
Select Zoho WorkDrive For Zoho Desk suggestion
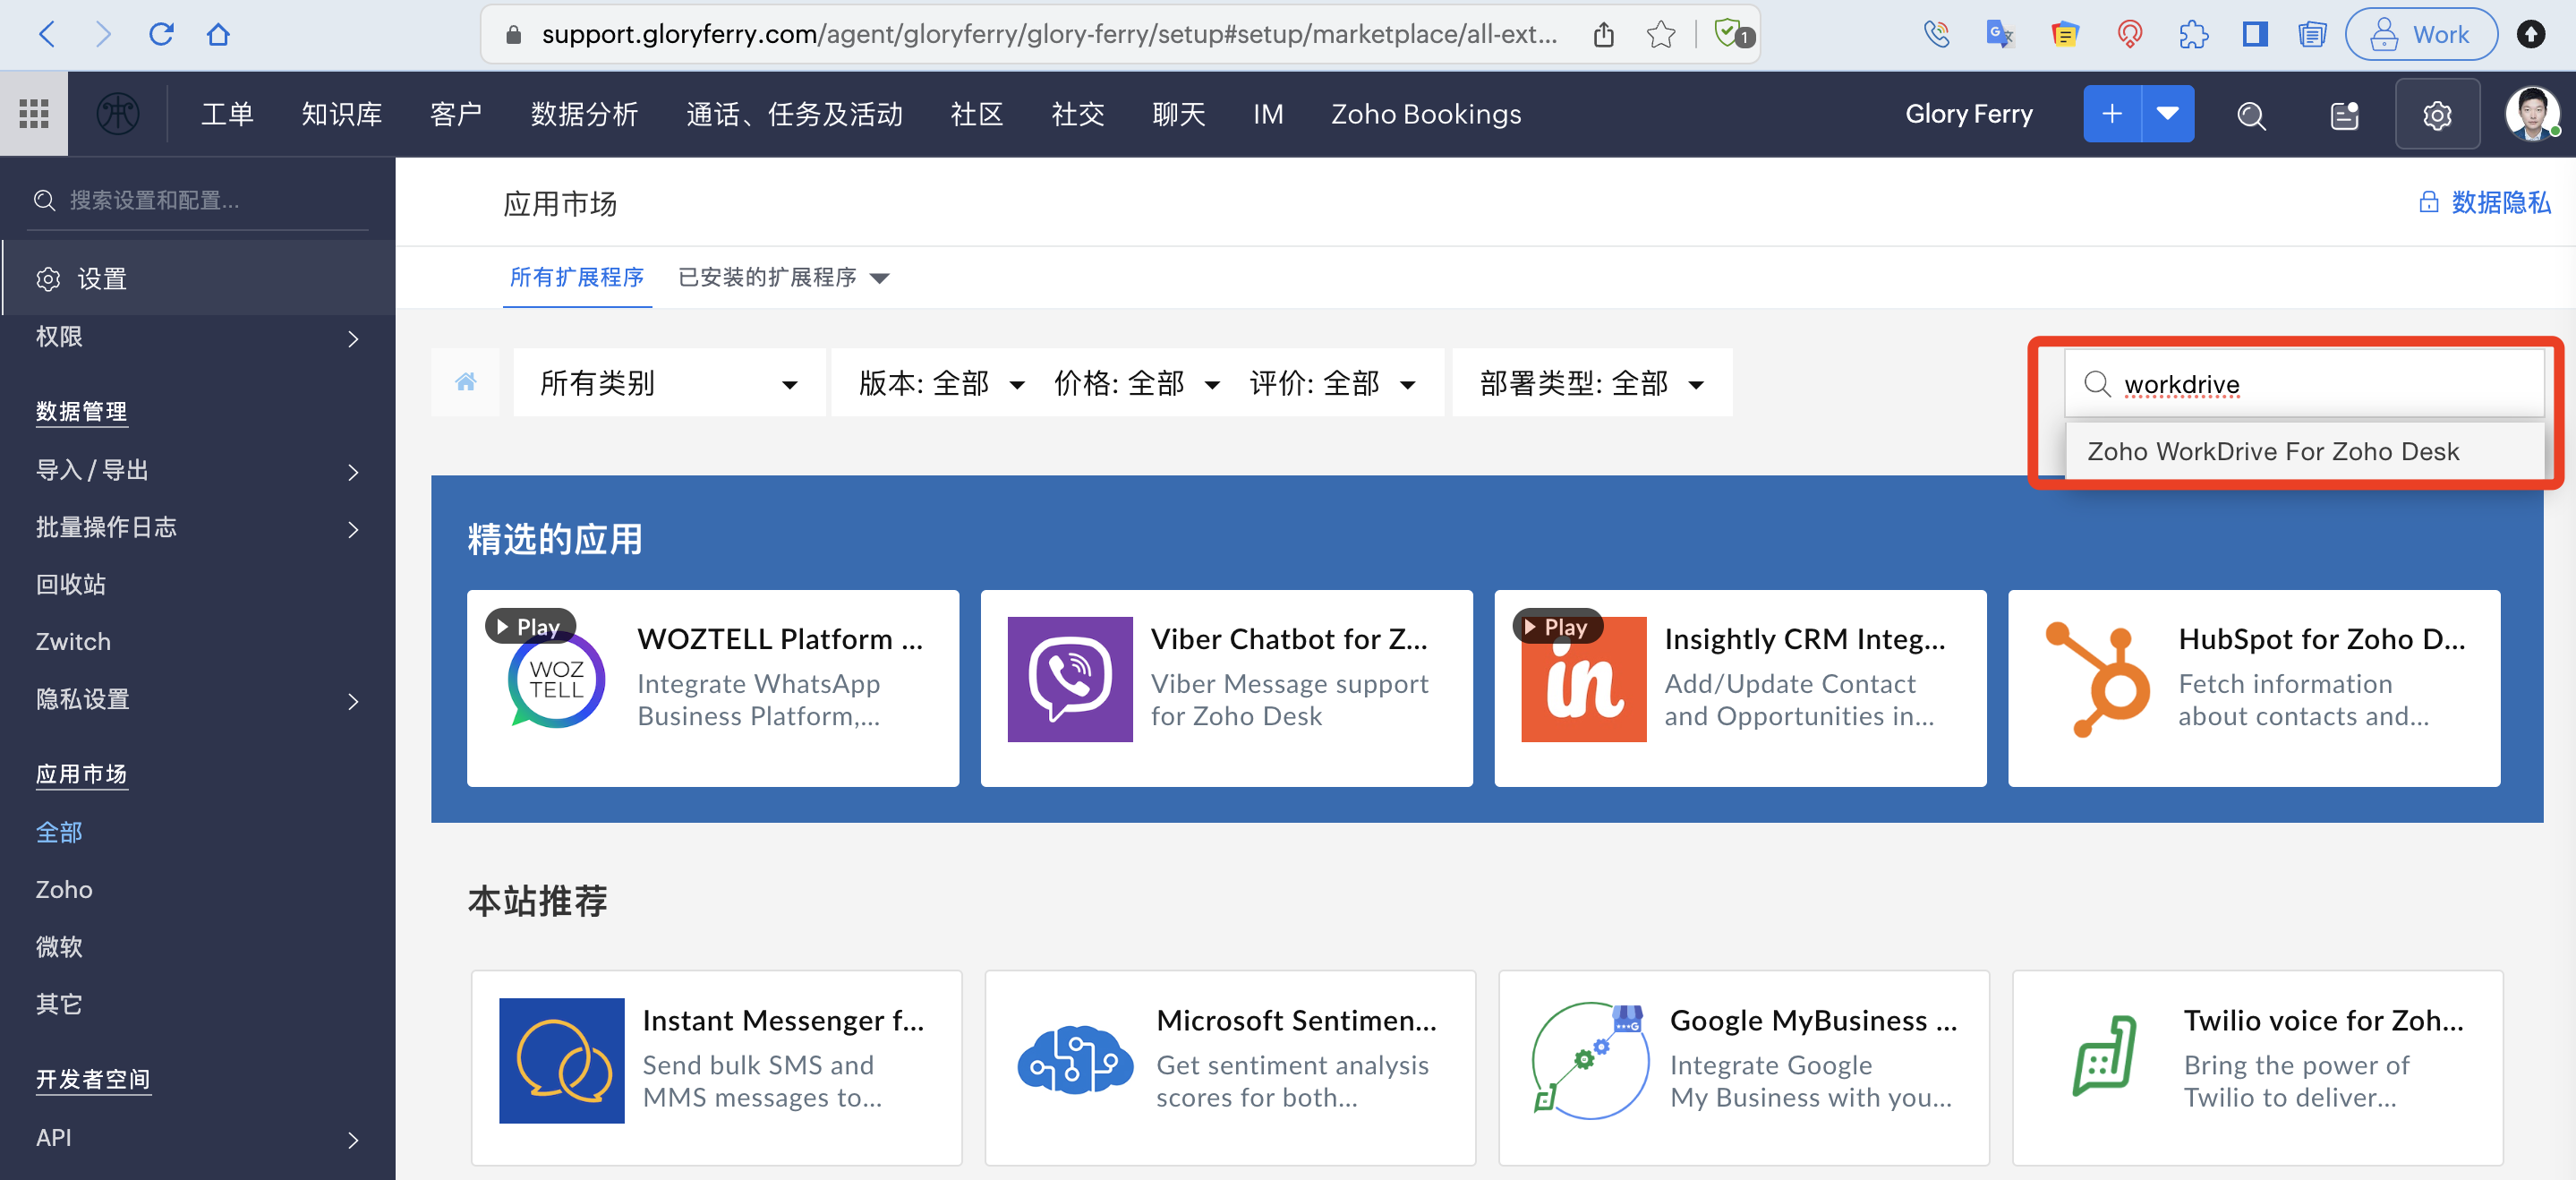pos(2304,451)
